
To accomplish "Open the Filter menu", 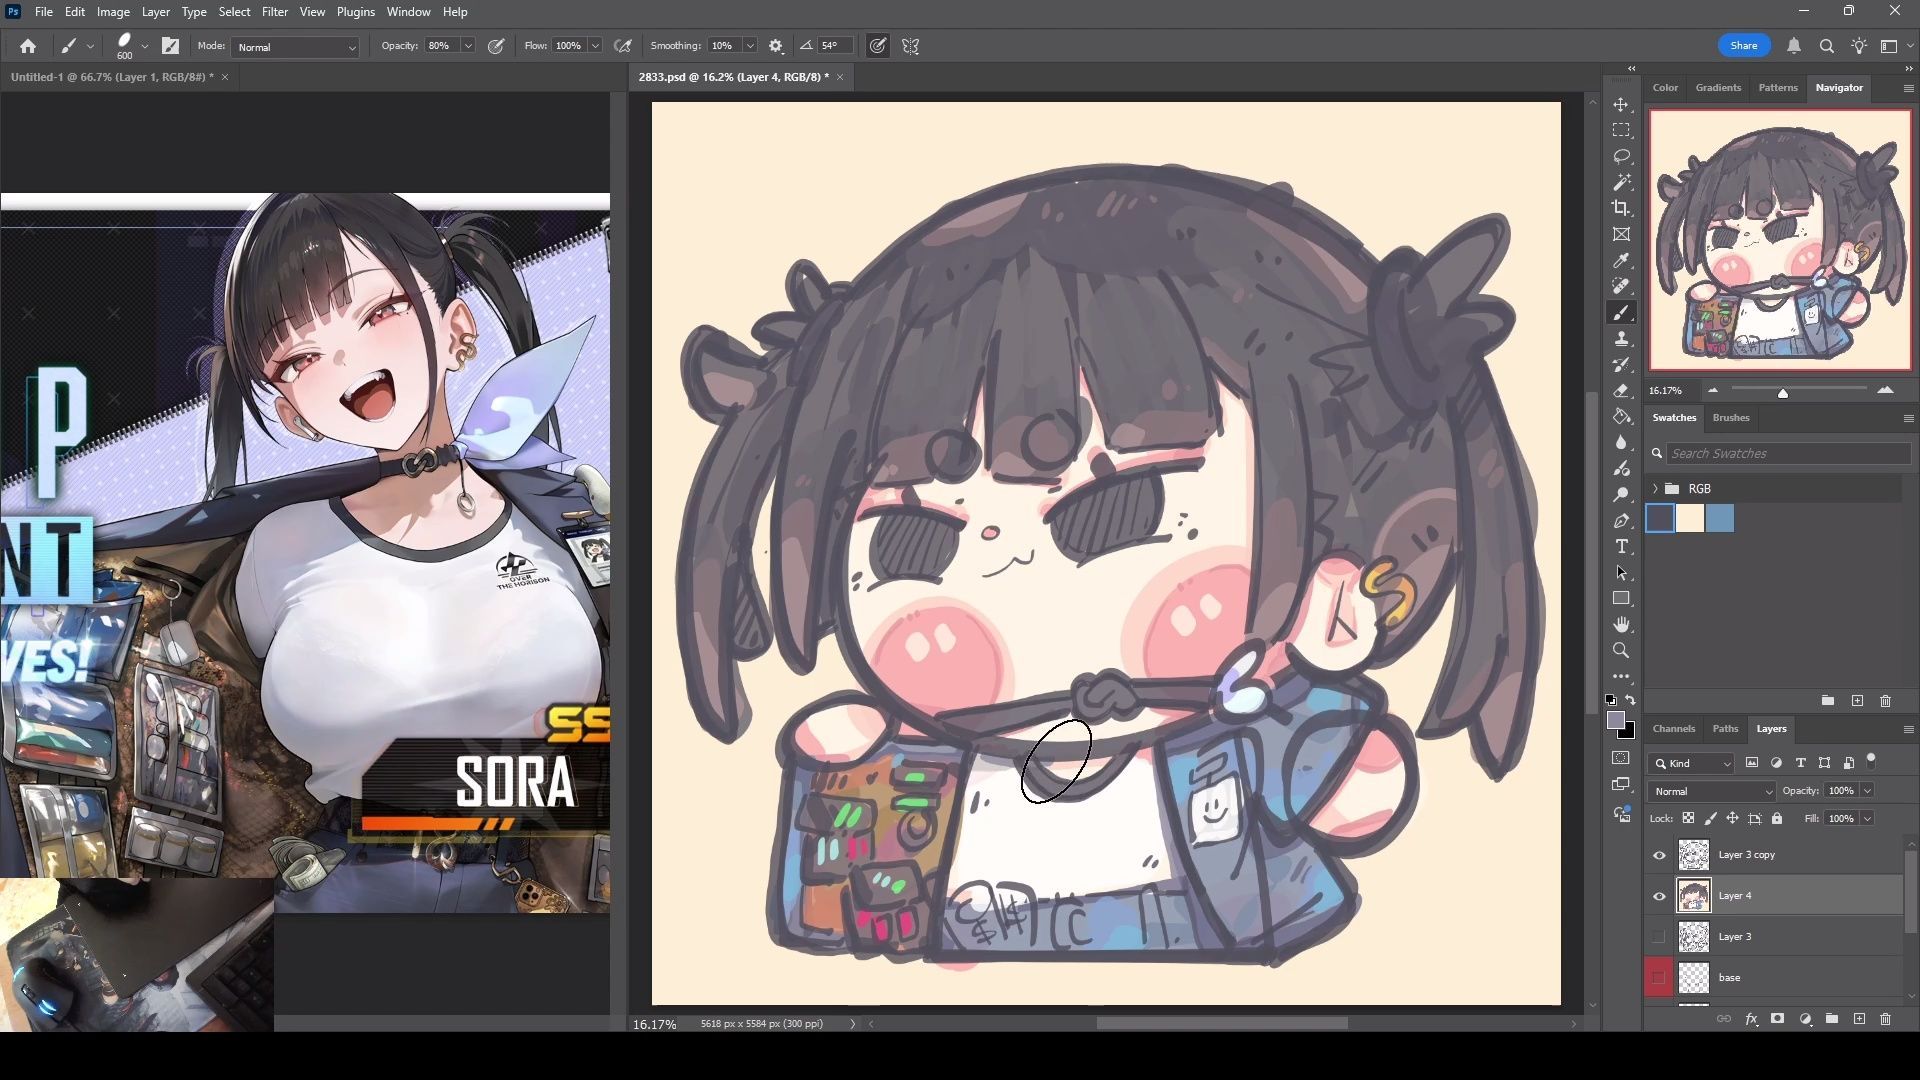I will coord(274,12).
